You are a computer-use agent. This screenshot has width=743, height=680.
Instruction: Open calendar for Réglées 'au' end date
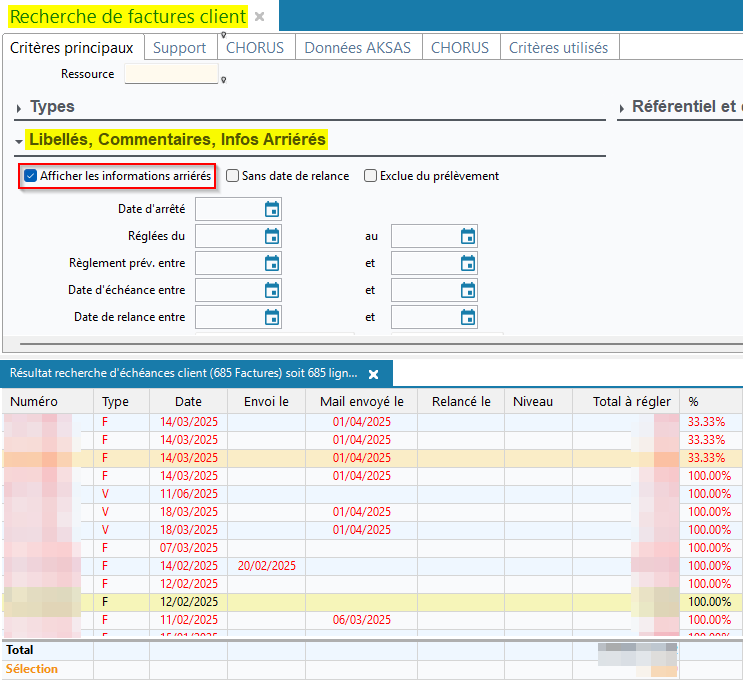coord(468,236)
